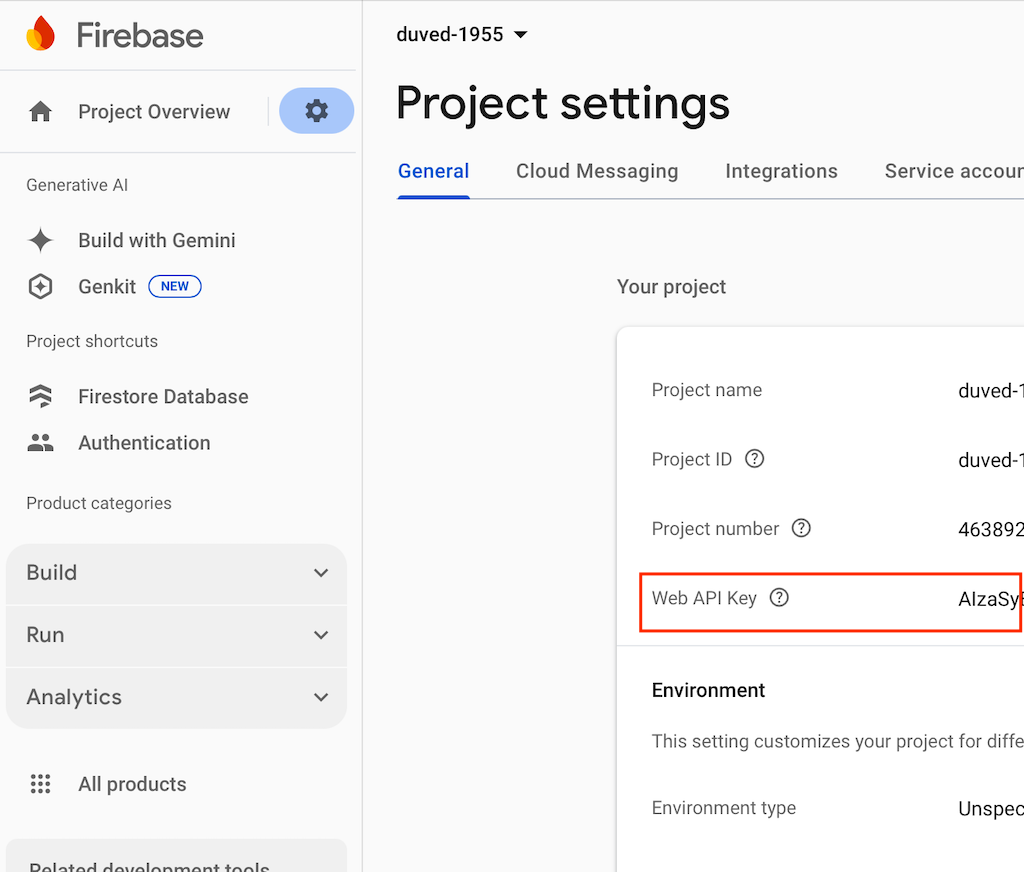Screen dimensions: 1024x872
Task: Expand the Run category
Action: [176, 635]
